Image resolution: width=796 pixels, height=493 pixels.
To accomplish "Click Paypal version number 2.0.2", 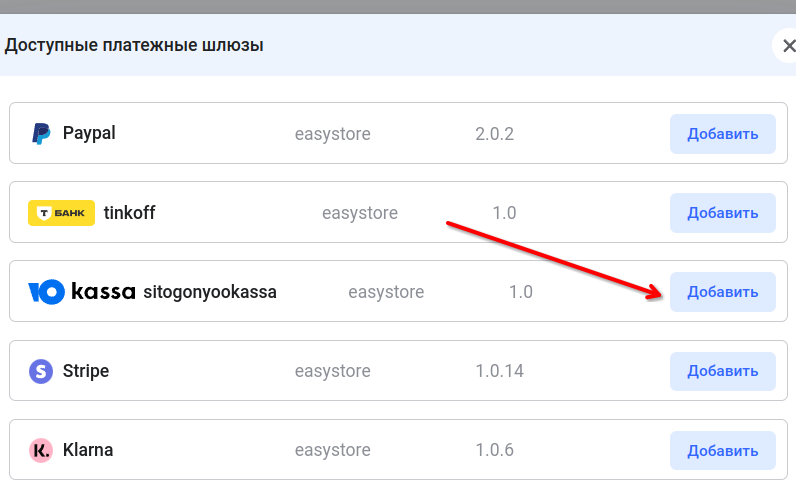I will click(x=494, y=134).
